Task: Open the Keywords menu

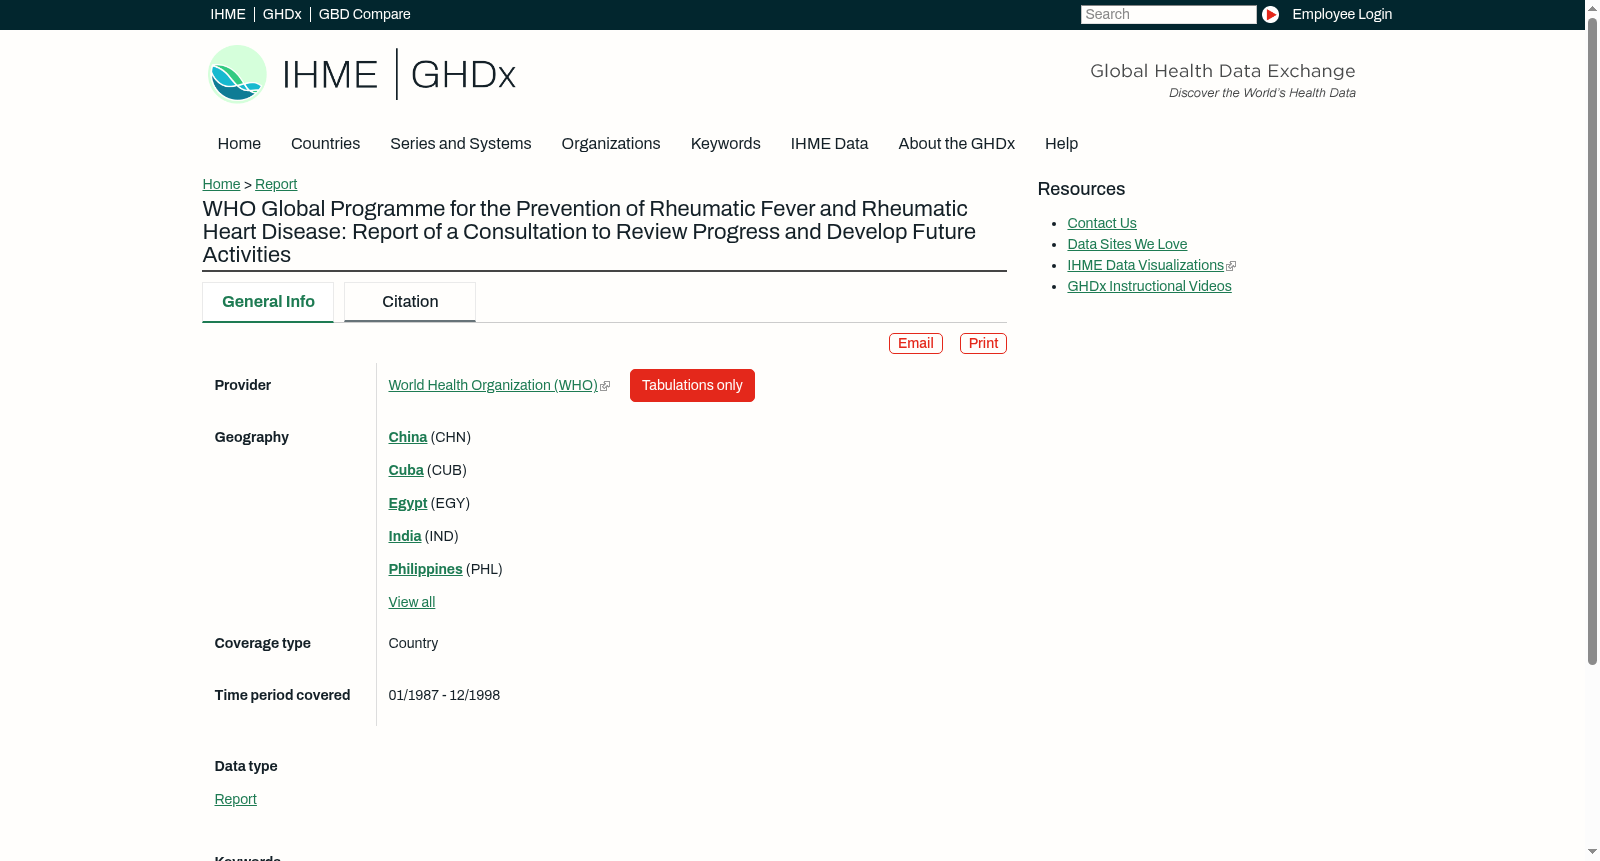Action: click(726, 143)
